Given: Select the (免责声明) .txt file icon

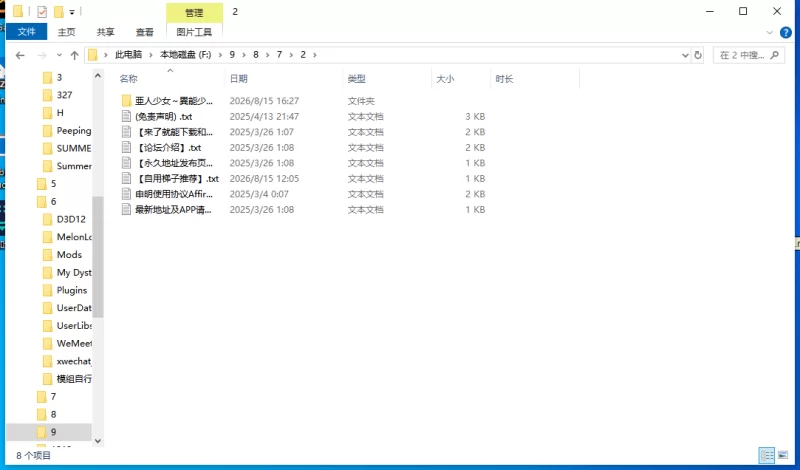Looking at the screenshot, I should click(x=127, y=116).
